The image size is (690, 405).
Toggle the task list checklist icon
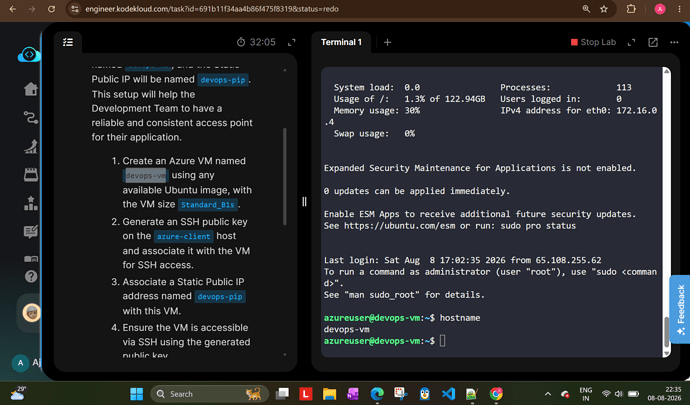68,42
